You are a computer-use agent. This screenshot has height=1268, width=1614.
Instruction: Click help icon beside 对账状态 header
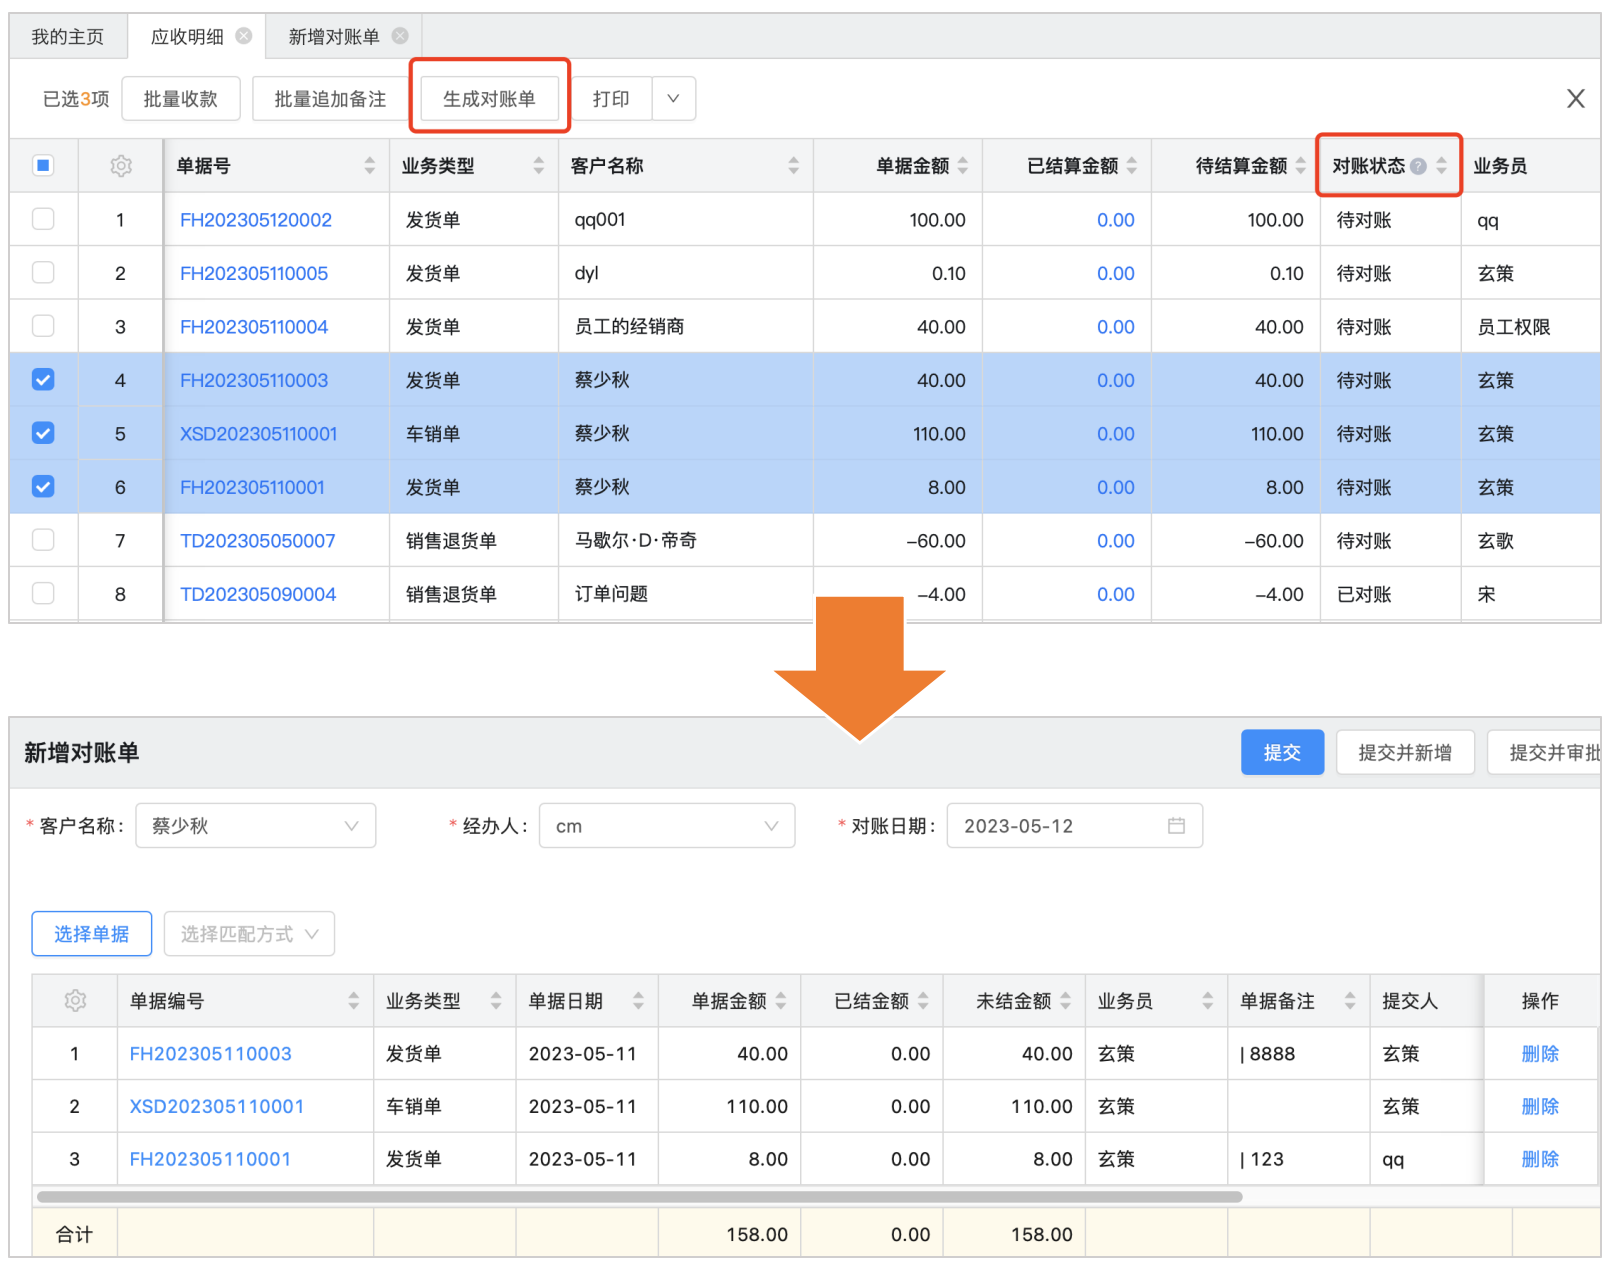click(x=1418, y=166)
